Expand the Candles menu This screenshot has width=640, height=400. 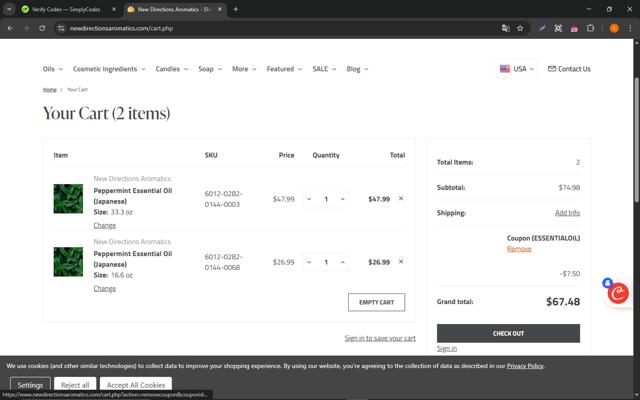(171, 69)
